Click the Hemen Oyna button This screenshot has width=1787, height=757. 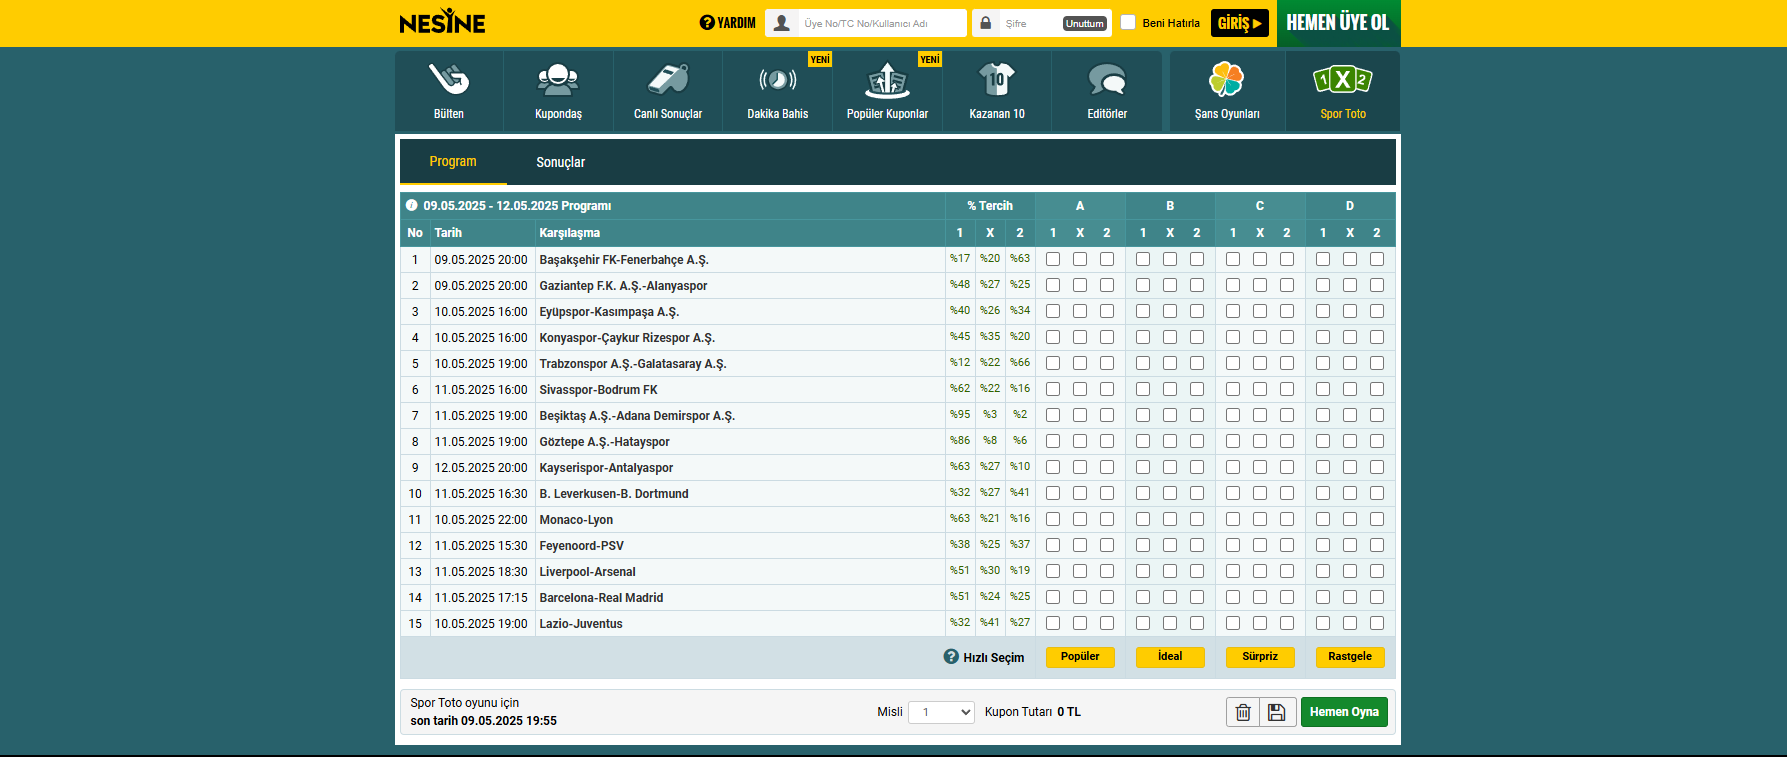click(x=1344, y=712)
